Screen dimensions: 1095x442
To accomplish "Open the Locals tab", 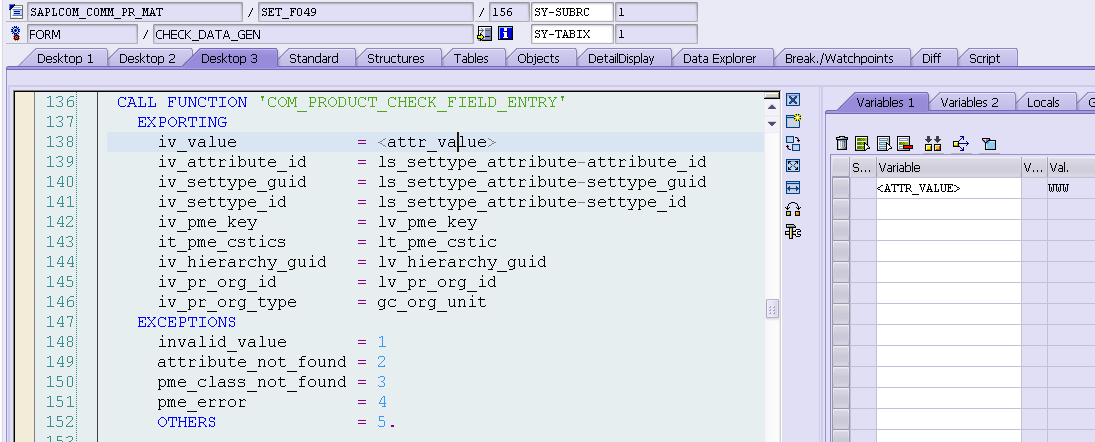I will point(1043,103).
